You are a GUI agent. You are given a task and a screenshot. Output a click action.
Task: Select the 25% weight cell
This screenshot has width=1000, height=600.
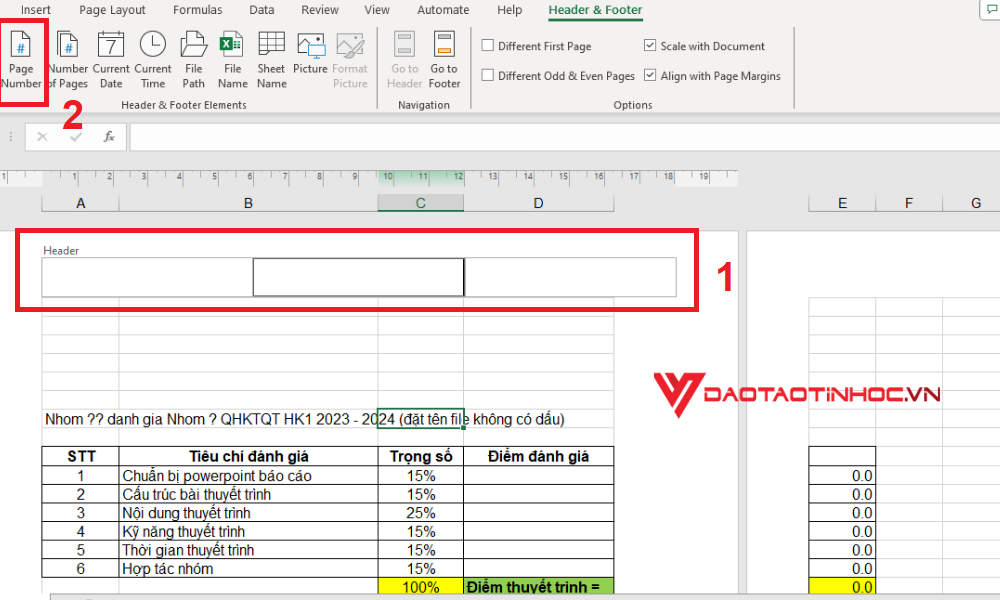[420, 513]
